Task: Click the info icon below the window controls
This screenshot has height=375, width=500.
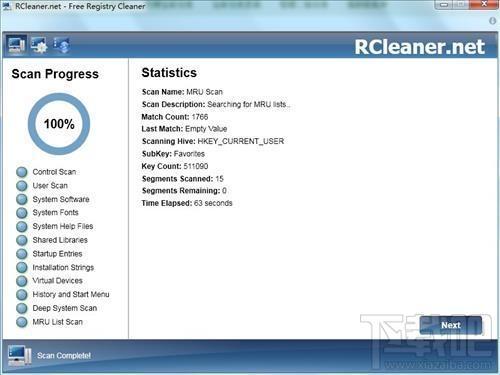Action: click(x=492, y=21)
